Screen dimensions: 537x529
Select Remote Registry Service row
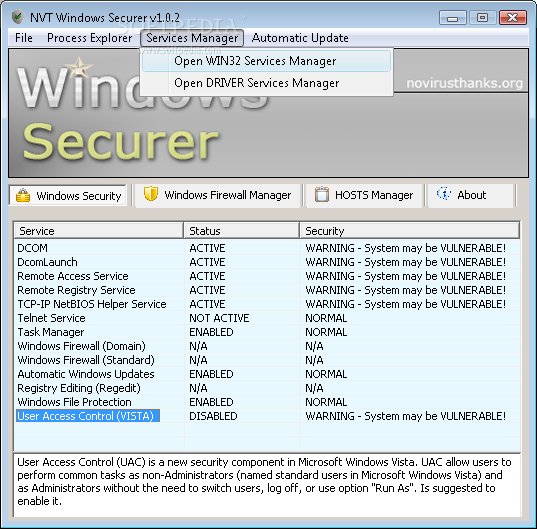coord(267,290)
